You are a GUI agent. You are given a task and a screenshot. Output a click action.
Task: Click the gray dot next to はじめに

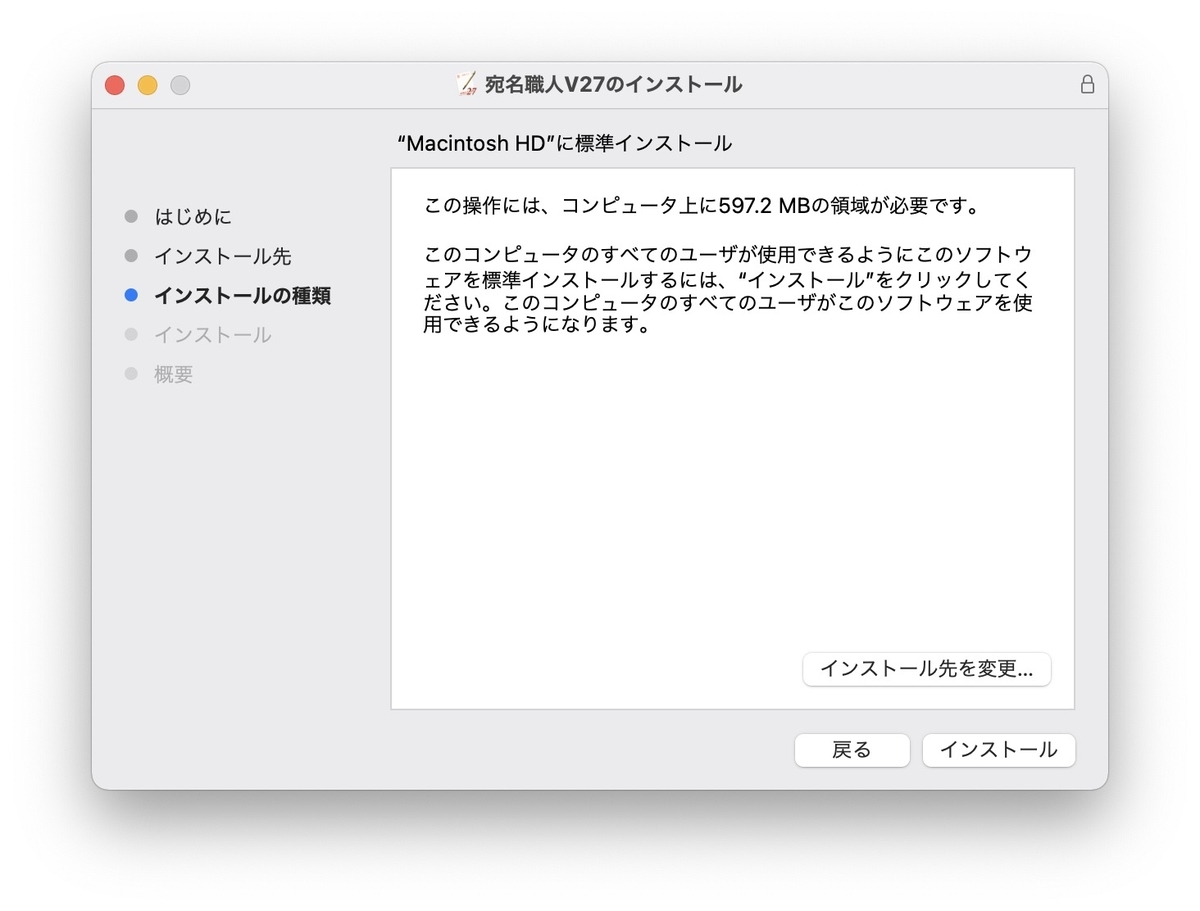tap(131, 216)
